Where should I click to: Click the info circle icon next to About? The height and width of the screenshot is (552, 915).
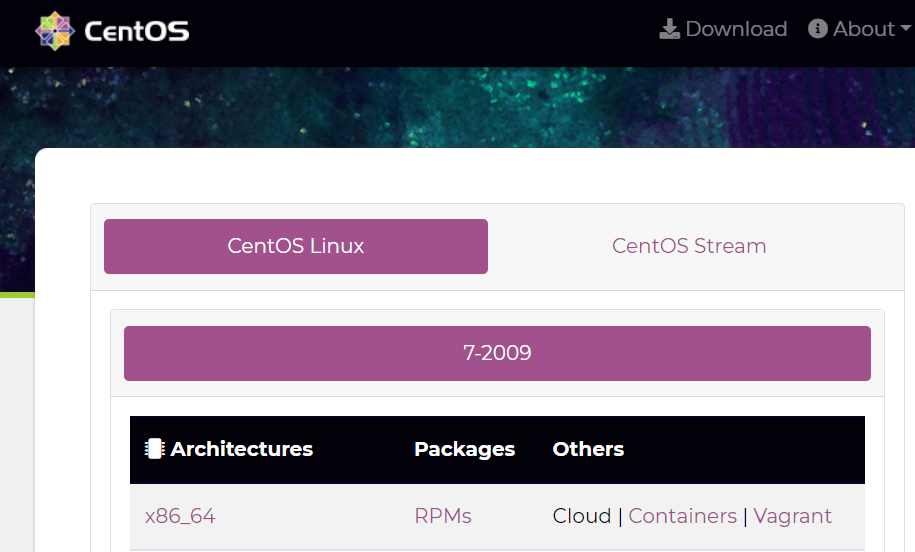(x=818, y=29)
